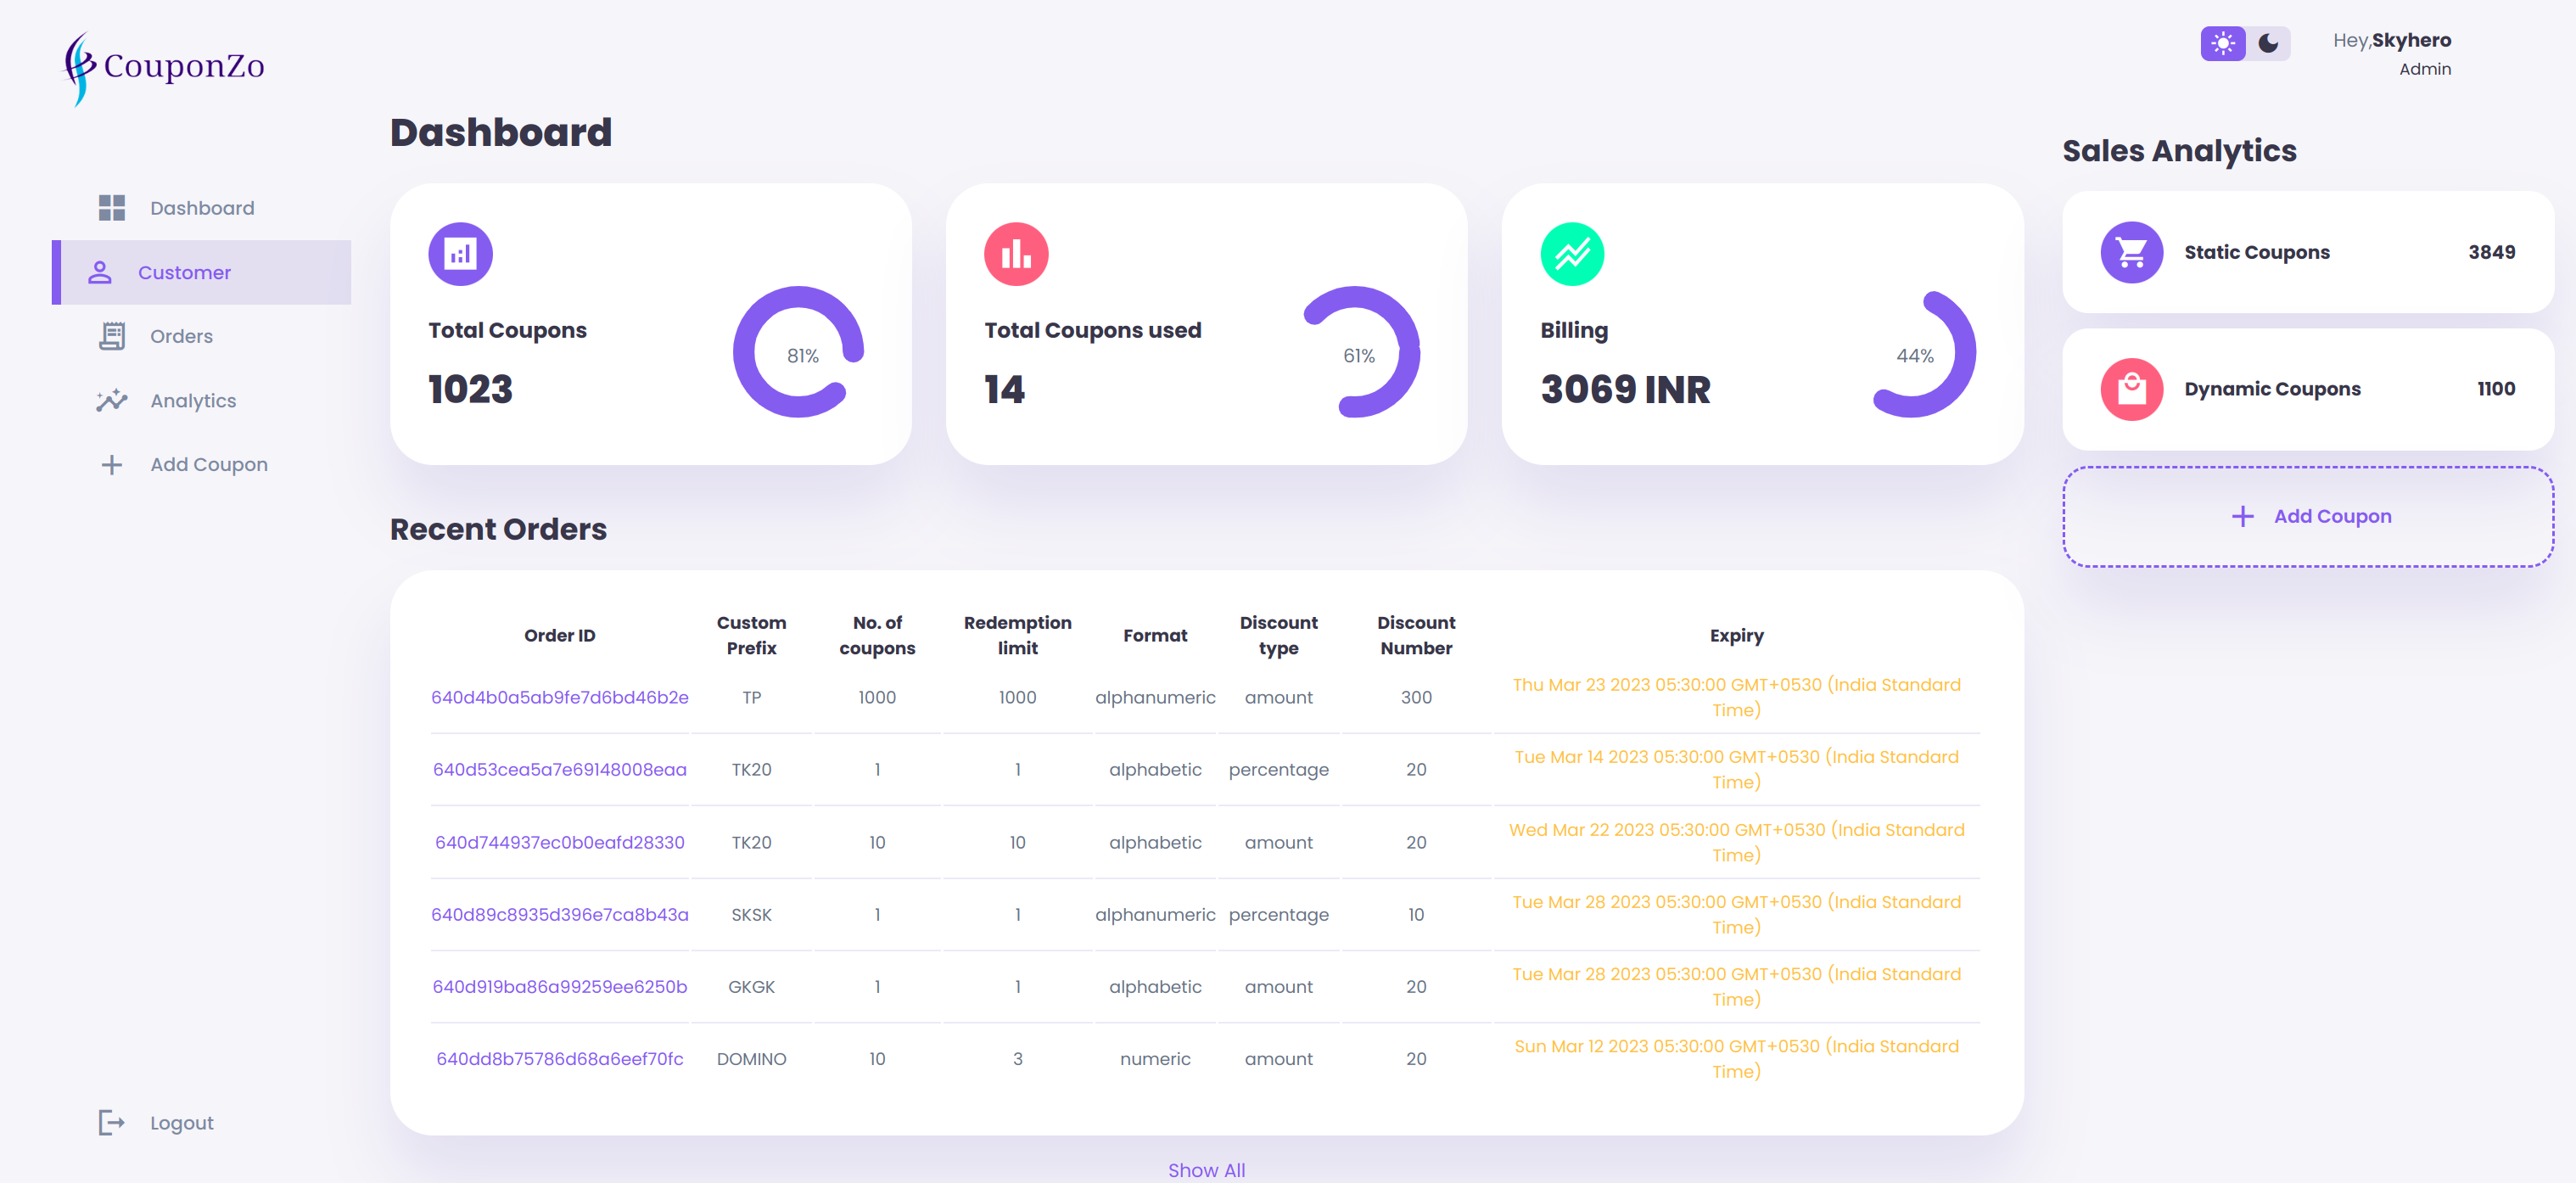Select the Customer entry in the sidebar
Image resolution: width=2576 pixels, height=1183 pixels.
185,271
